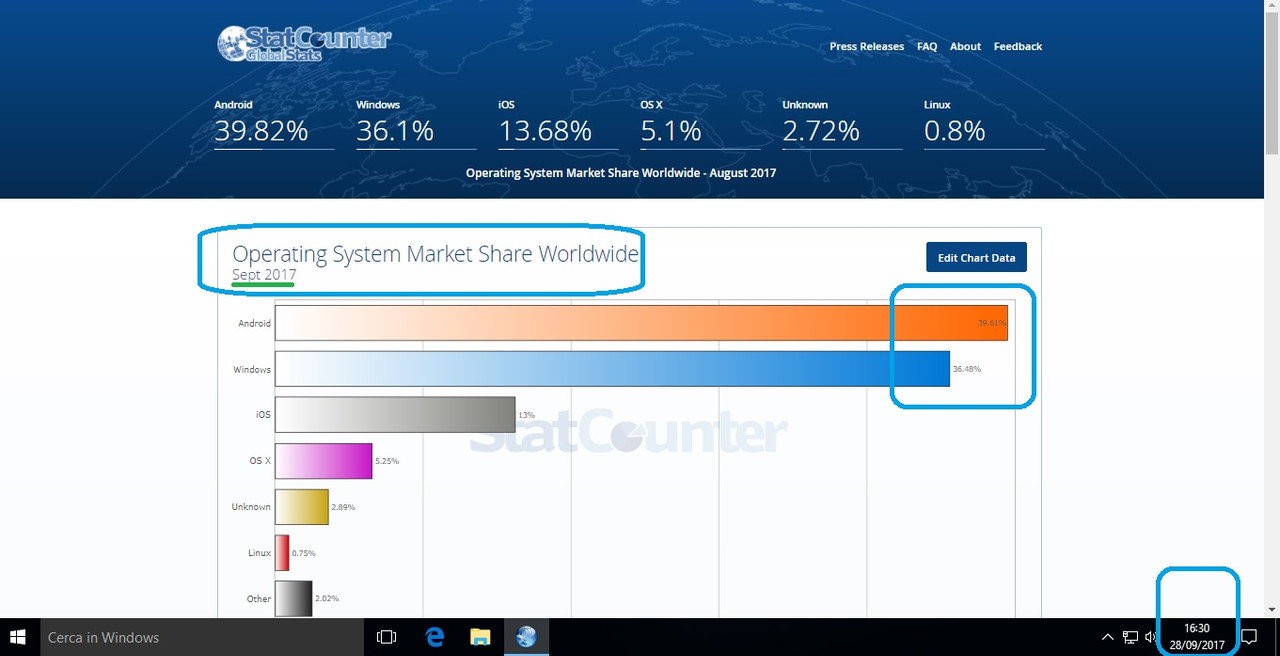Open the Feedback link
Viewport: 1280px width, 656px height.
(1018, 46)
